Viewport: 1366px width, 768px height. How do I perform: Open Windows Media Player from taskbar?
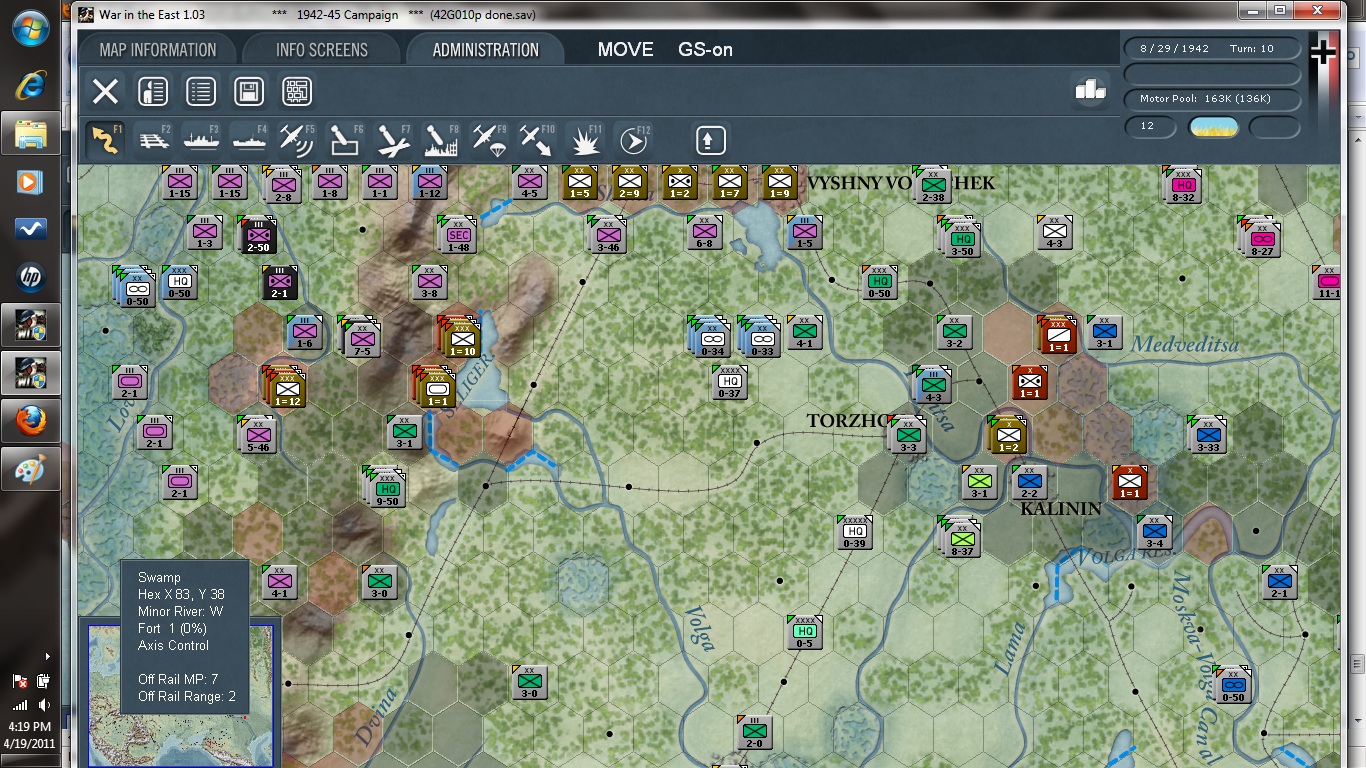31,181
